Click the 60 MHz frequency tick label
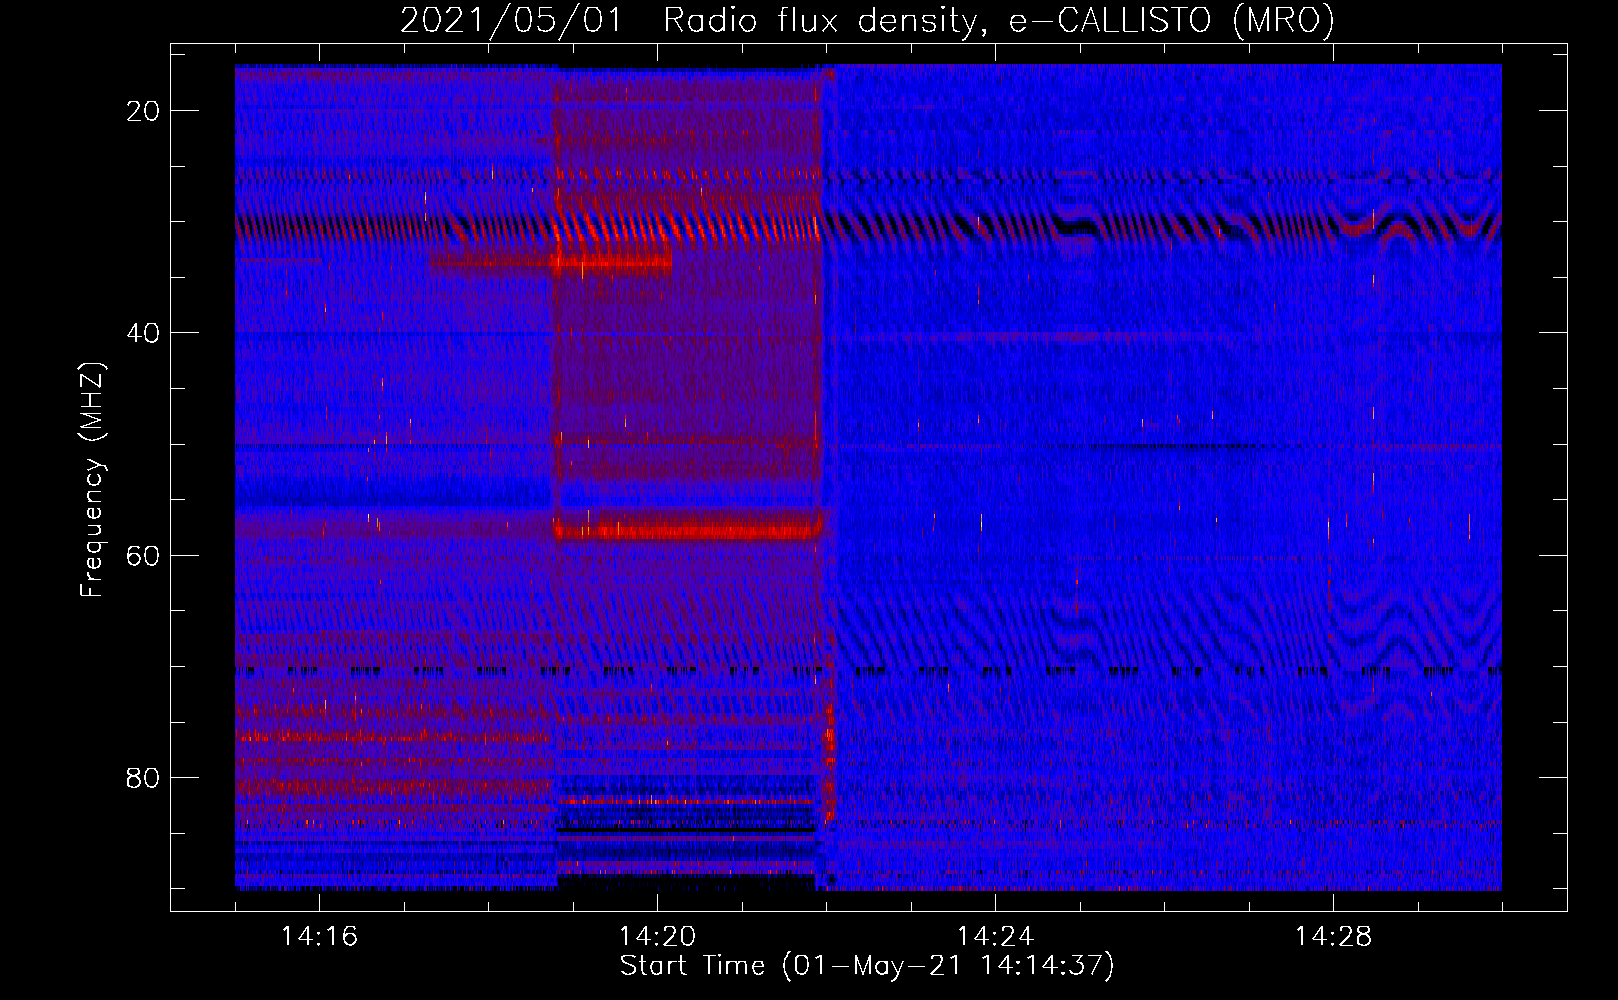1618x1000 pixels. click(143, 556)
